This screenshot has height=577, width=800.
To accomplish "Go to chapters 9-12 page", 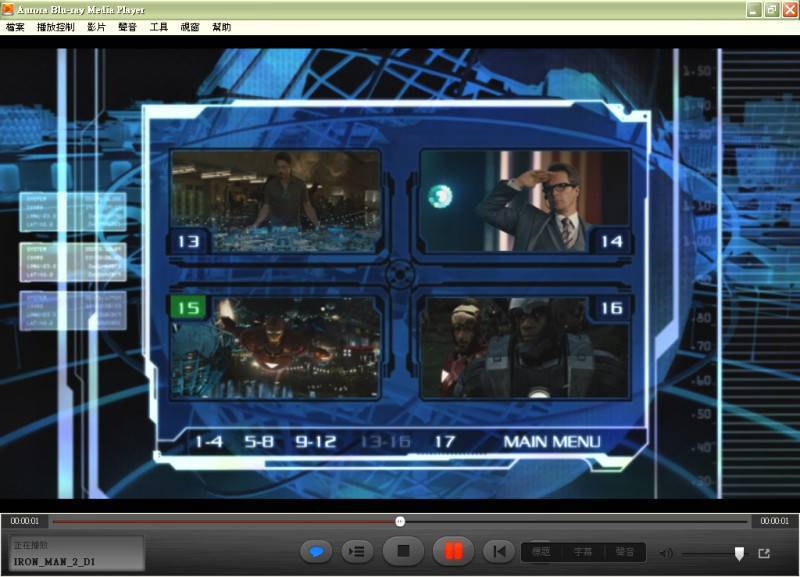I will tap(316, 441).
